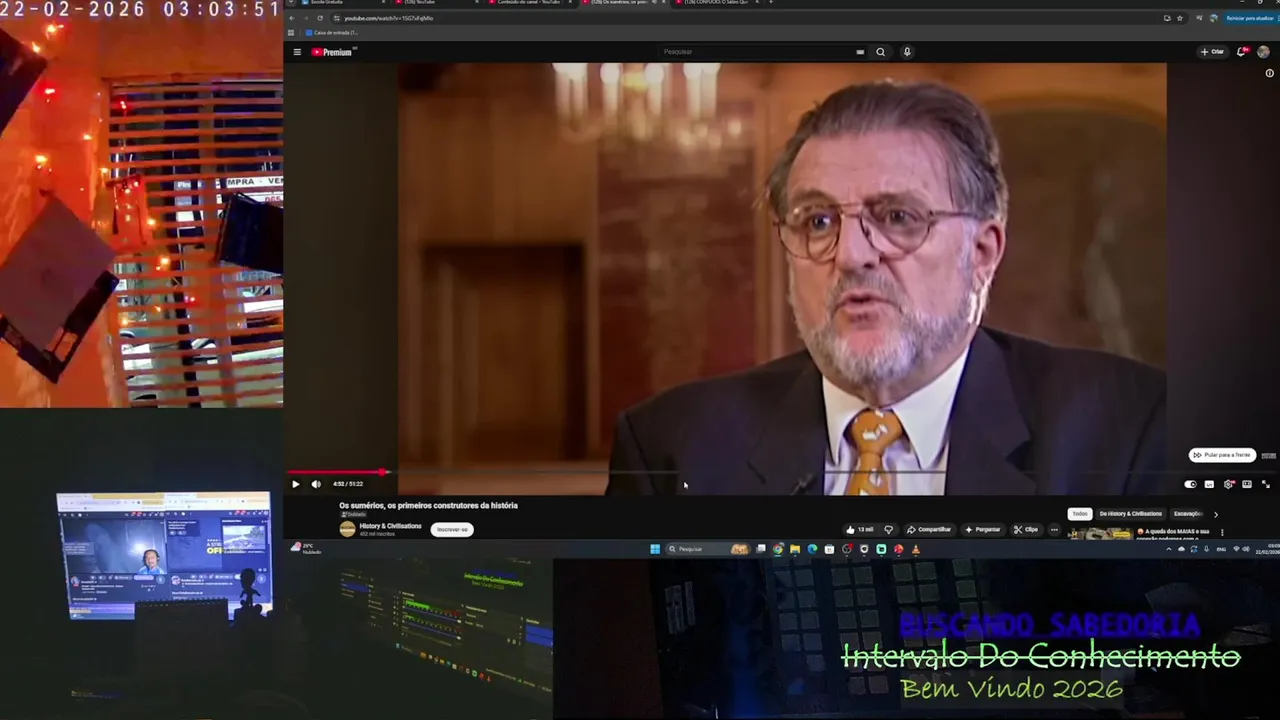
Task: Click Reiniciar para atualizar button
Action: (1249, 18)
